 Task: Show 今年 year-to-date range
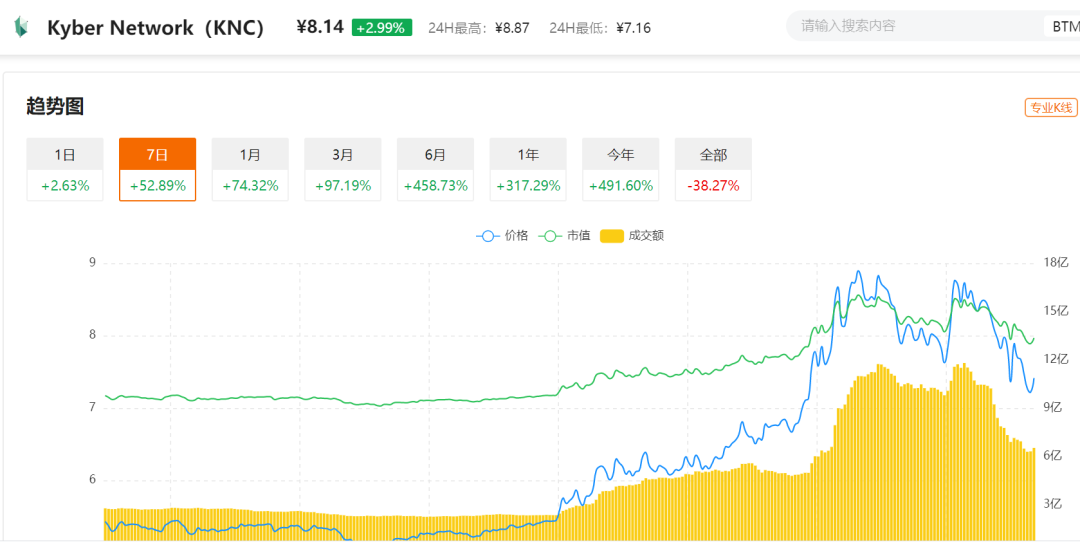(x=621, y=169)
